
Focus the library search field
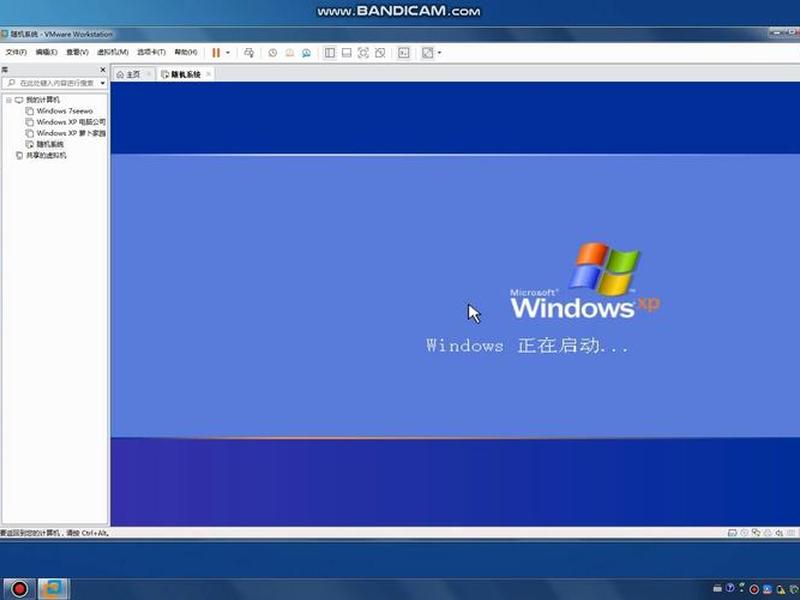coord(51,83)
